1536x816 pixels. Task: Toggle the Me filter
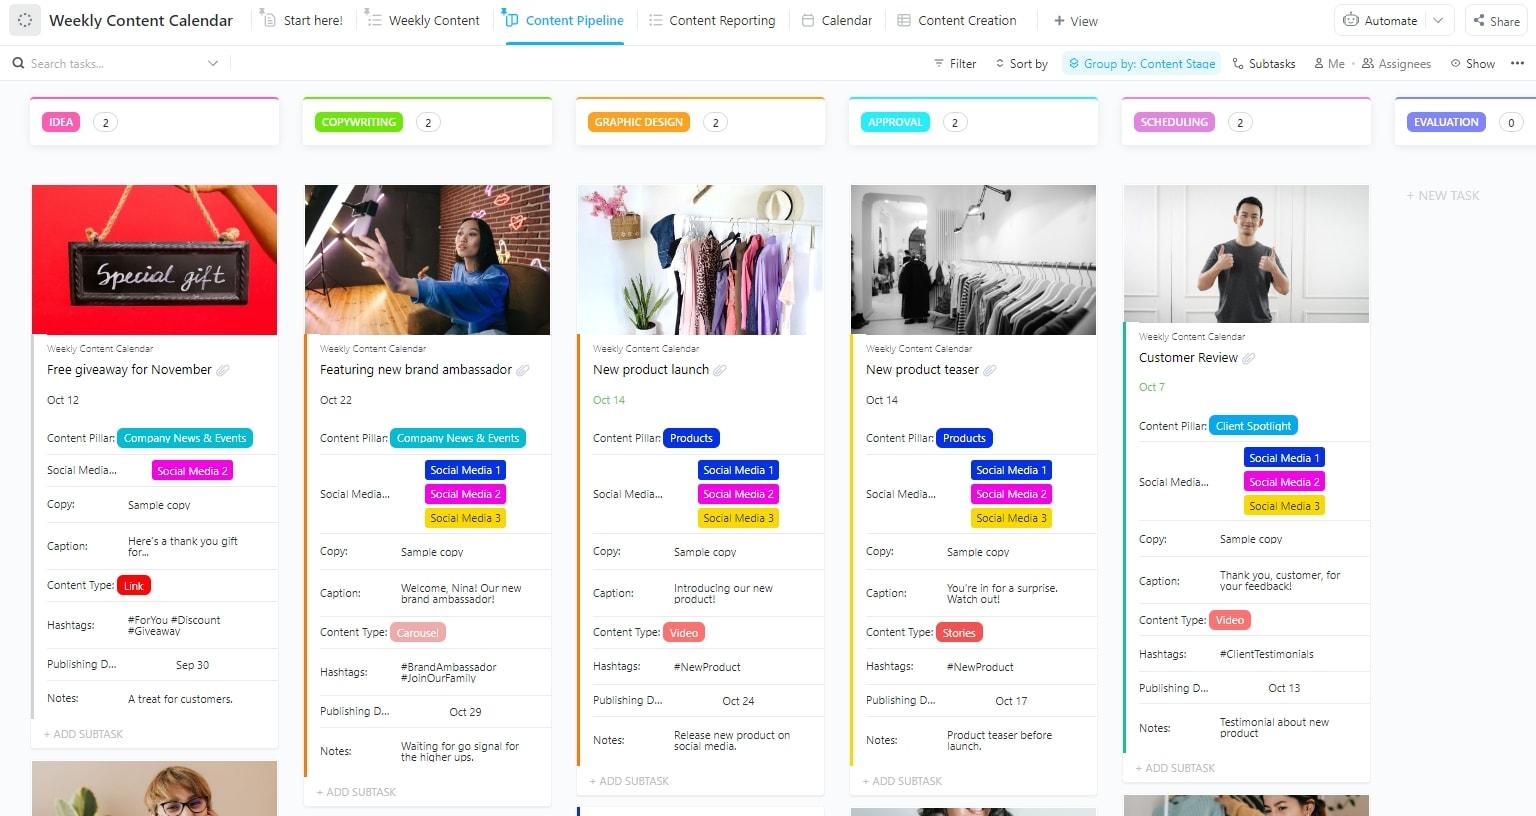(x=1329, y=63)
